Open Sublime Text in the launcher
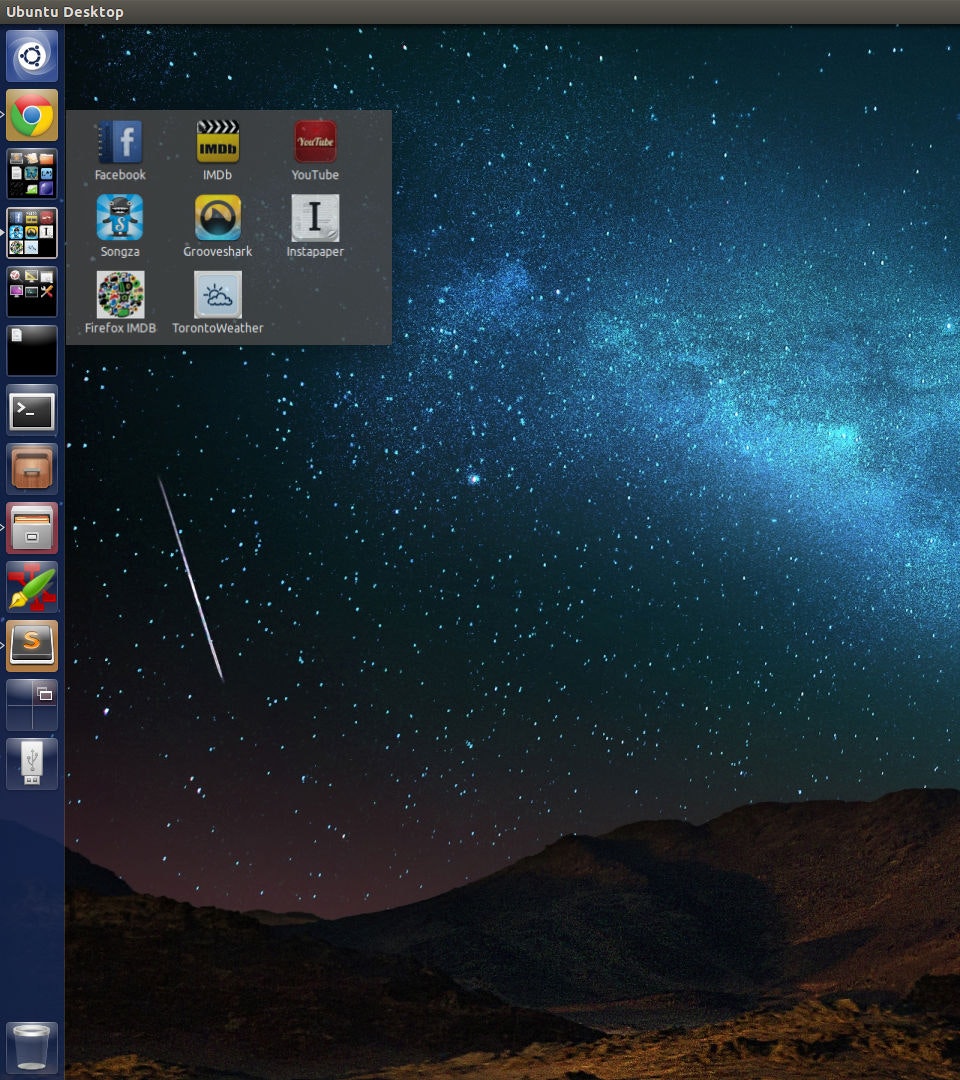The width and height of the screenshot is (960, 1080). coord(31,645)
